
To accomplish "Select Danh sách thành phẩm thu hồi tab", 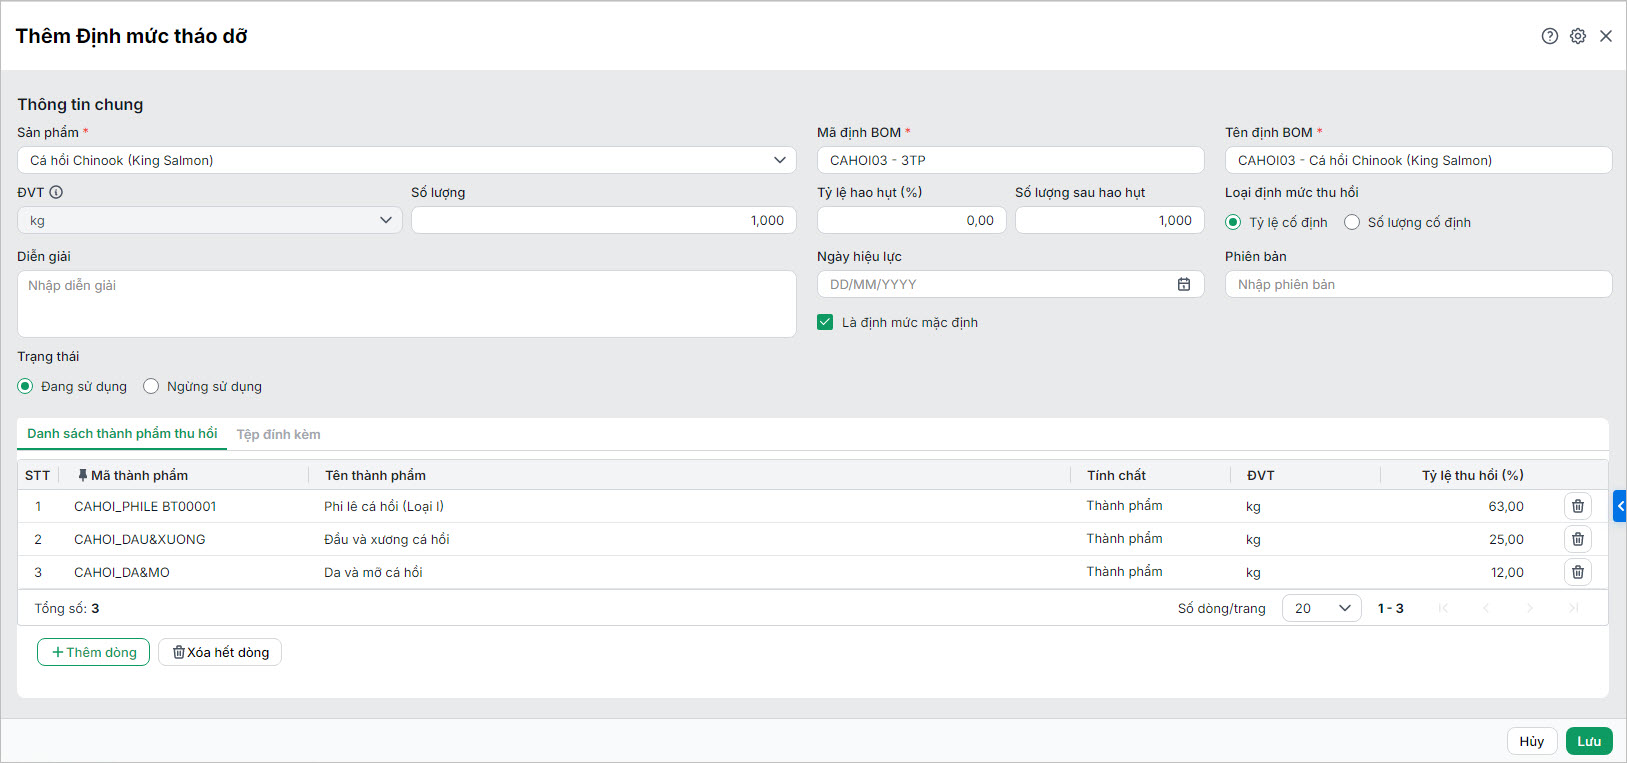I will [122, 433].
